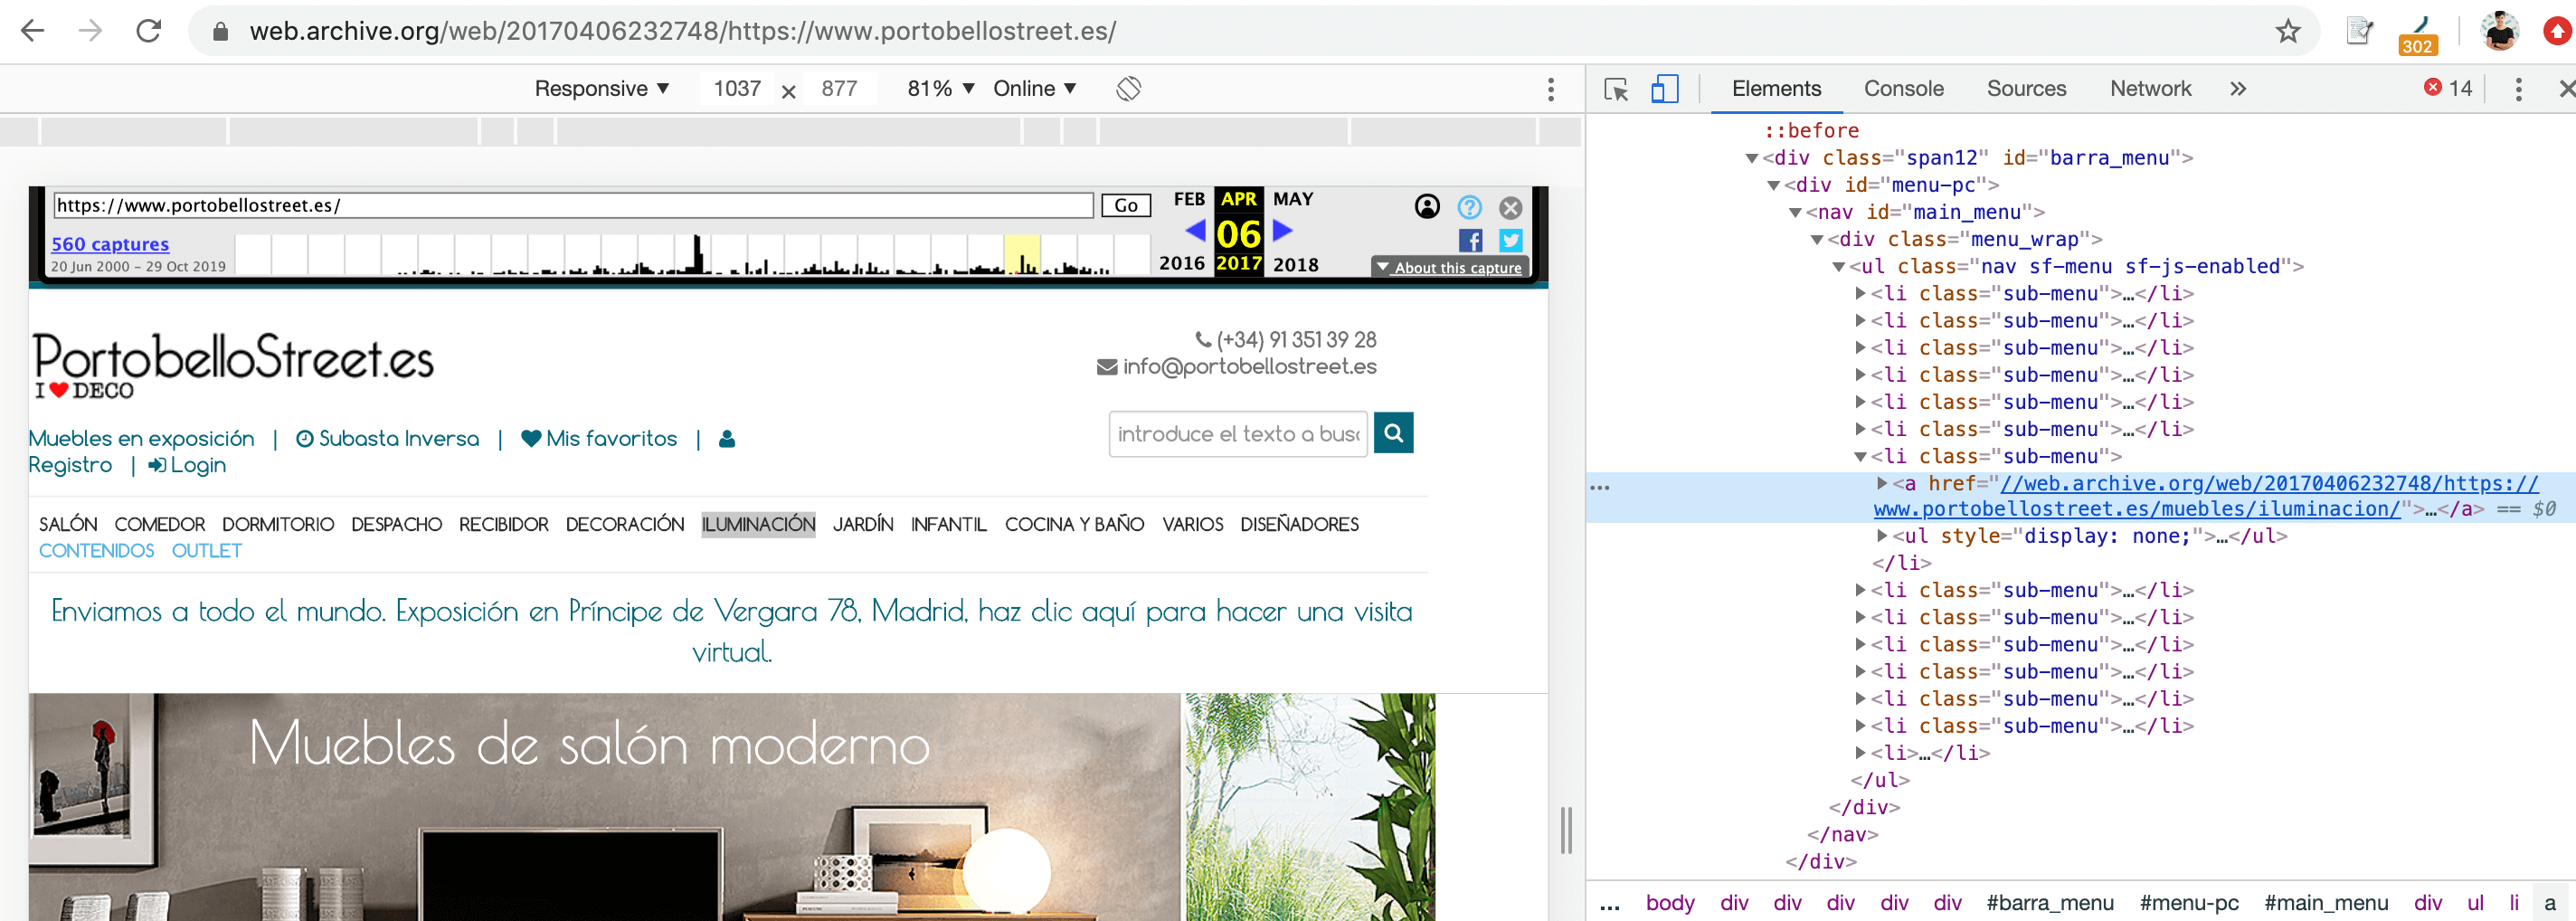The height and width of the screenshot is (921, 2576).
Task: Collapse the div#menu-pc node
Action: click(x=1774, y=185)
